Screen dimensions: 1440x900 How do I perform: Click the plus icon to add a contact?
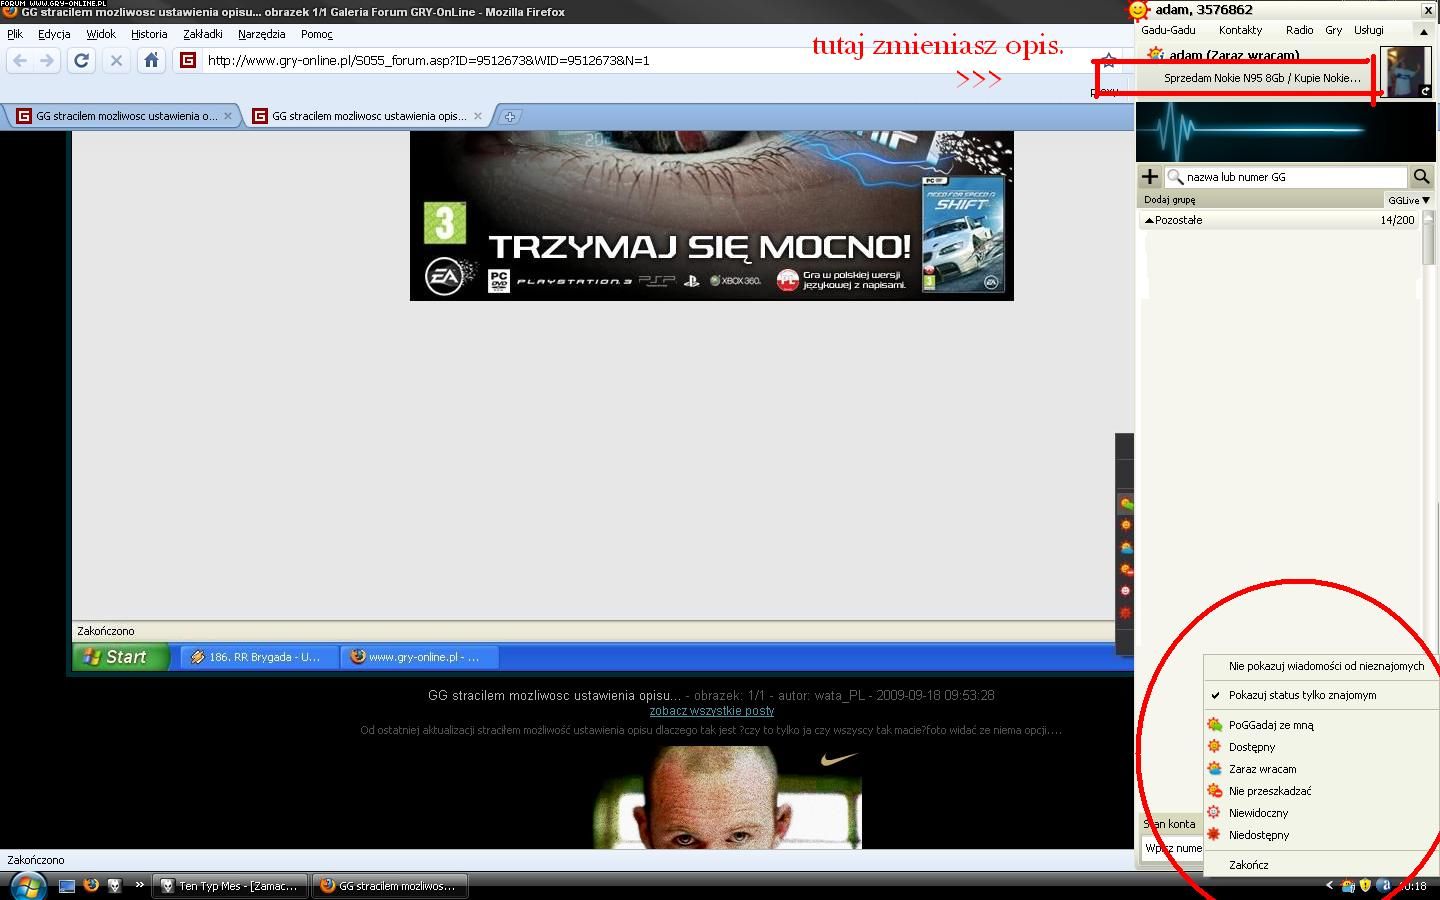(x=1150, y=177)
